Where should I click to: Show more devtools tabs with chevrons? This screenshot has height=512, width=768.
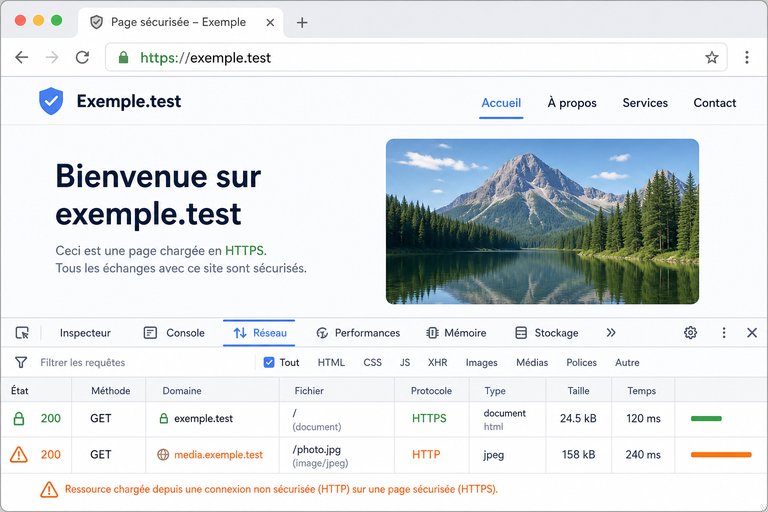click(611, 333)
